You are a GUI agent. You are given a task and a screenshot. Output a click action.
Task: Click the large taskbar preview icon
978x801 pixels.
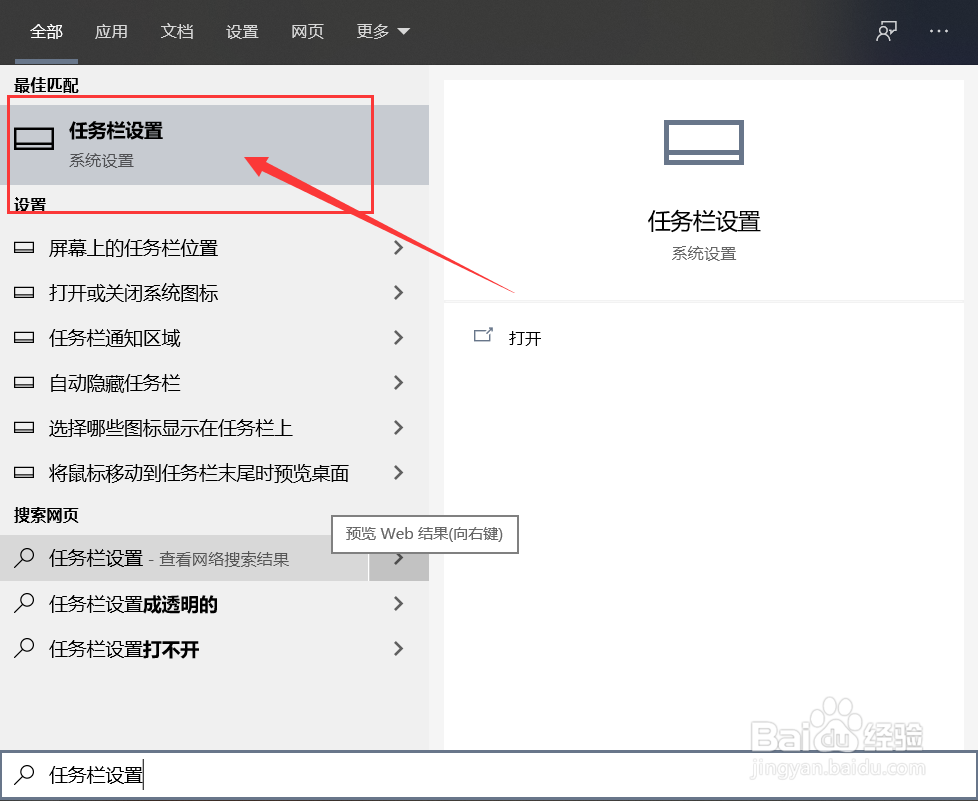(703, 142)
